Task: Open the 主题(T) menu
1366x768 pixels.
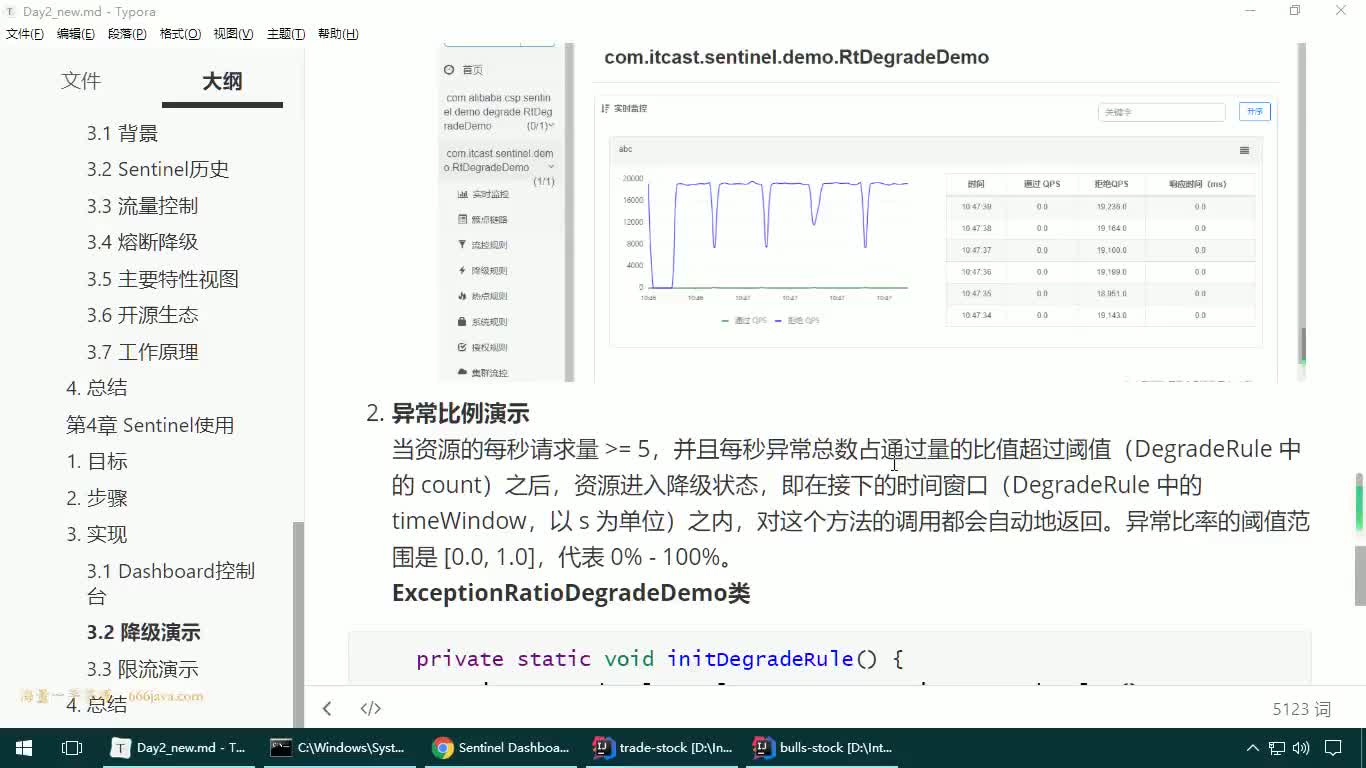Action: pos(286,33)
